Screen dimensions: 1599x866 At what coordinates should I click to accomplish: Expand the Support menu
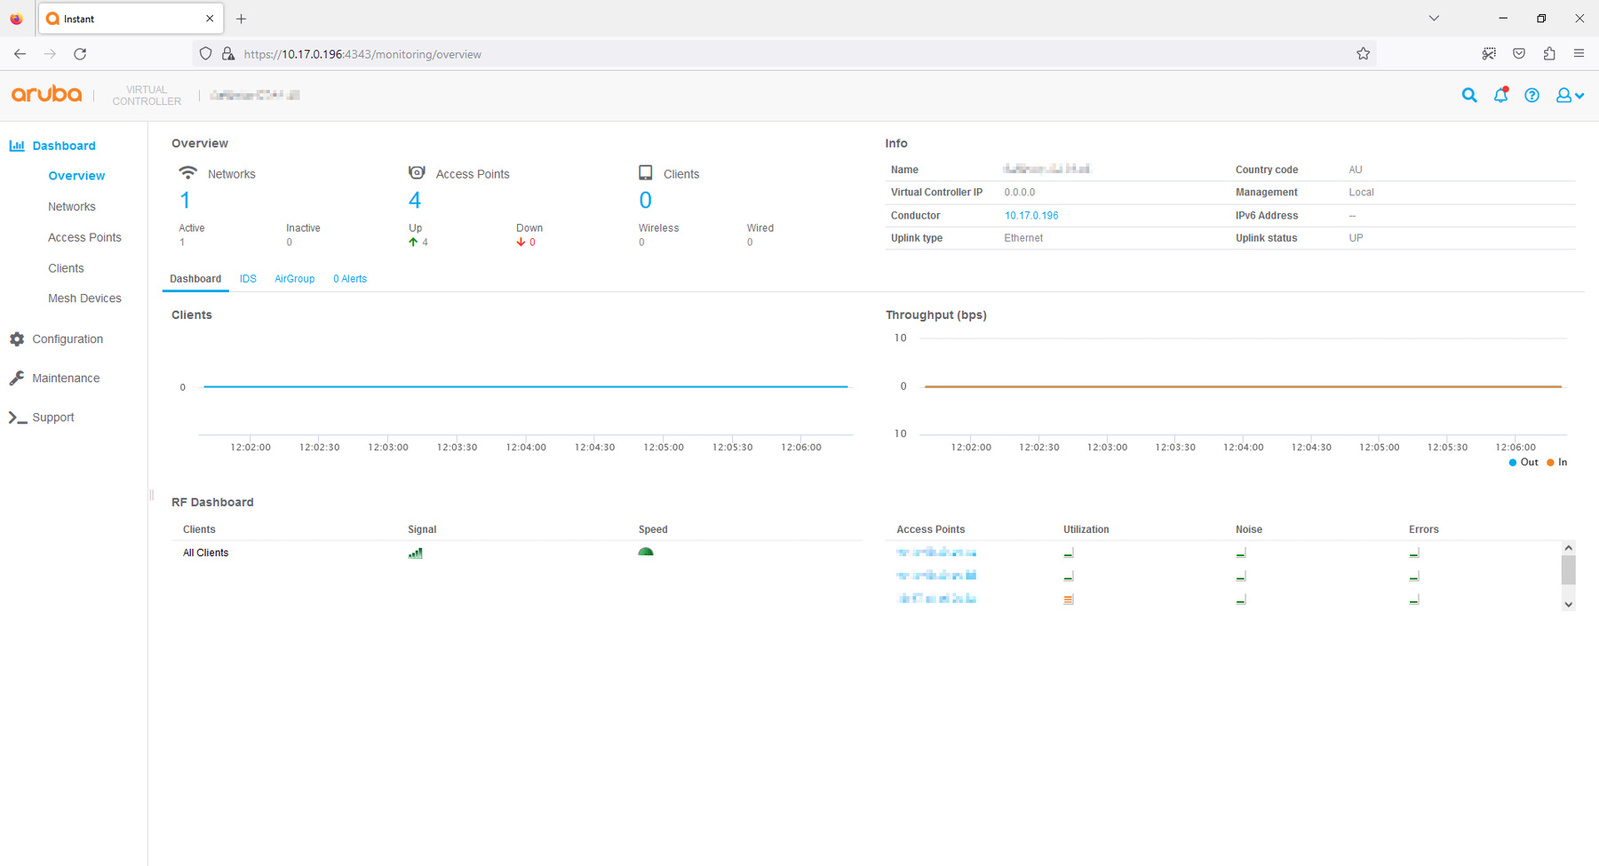click(x=53, y=417)
